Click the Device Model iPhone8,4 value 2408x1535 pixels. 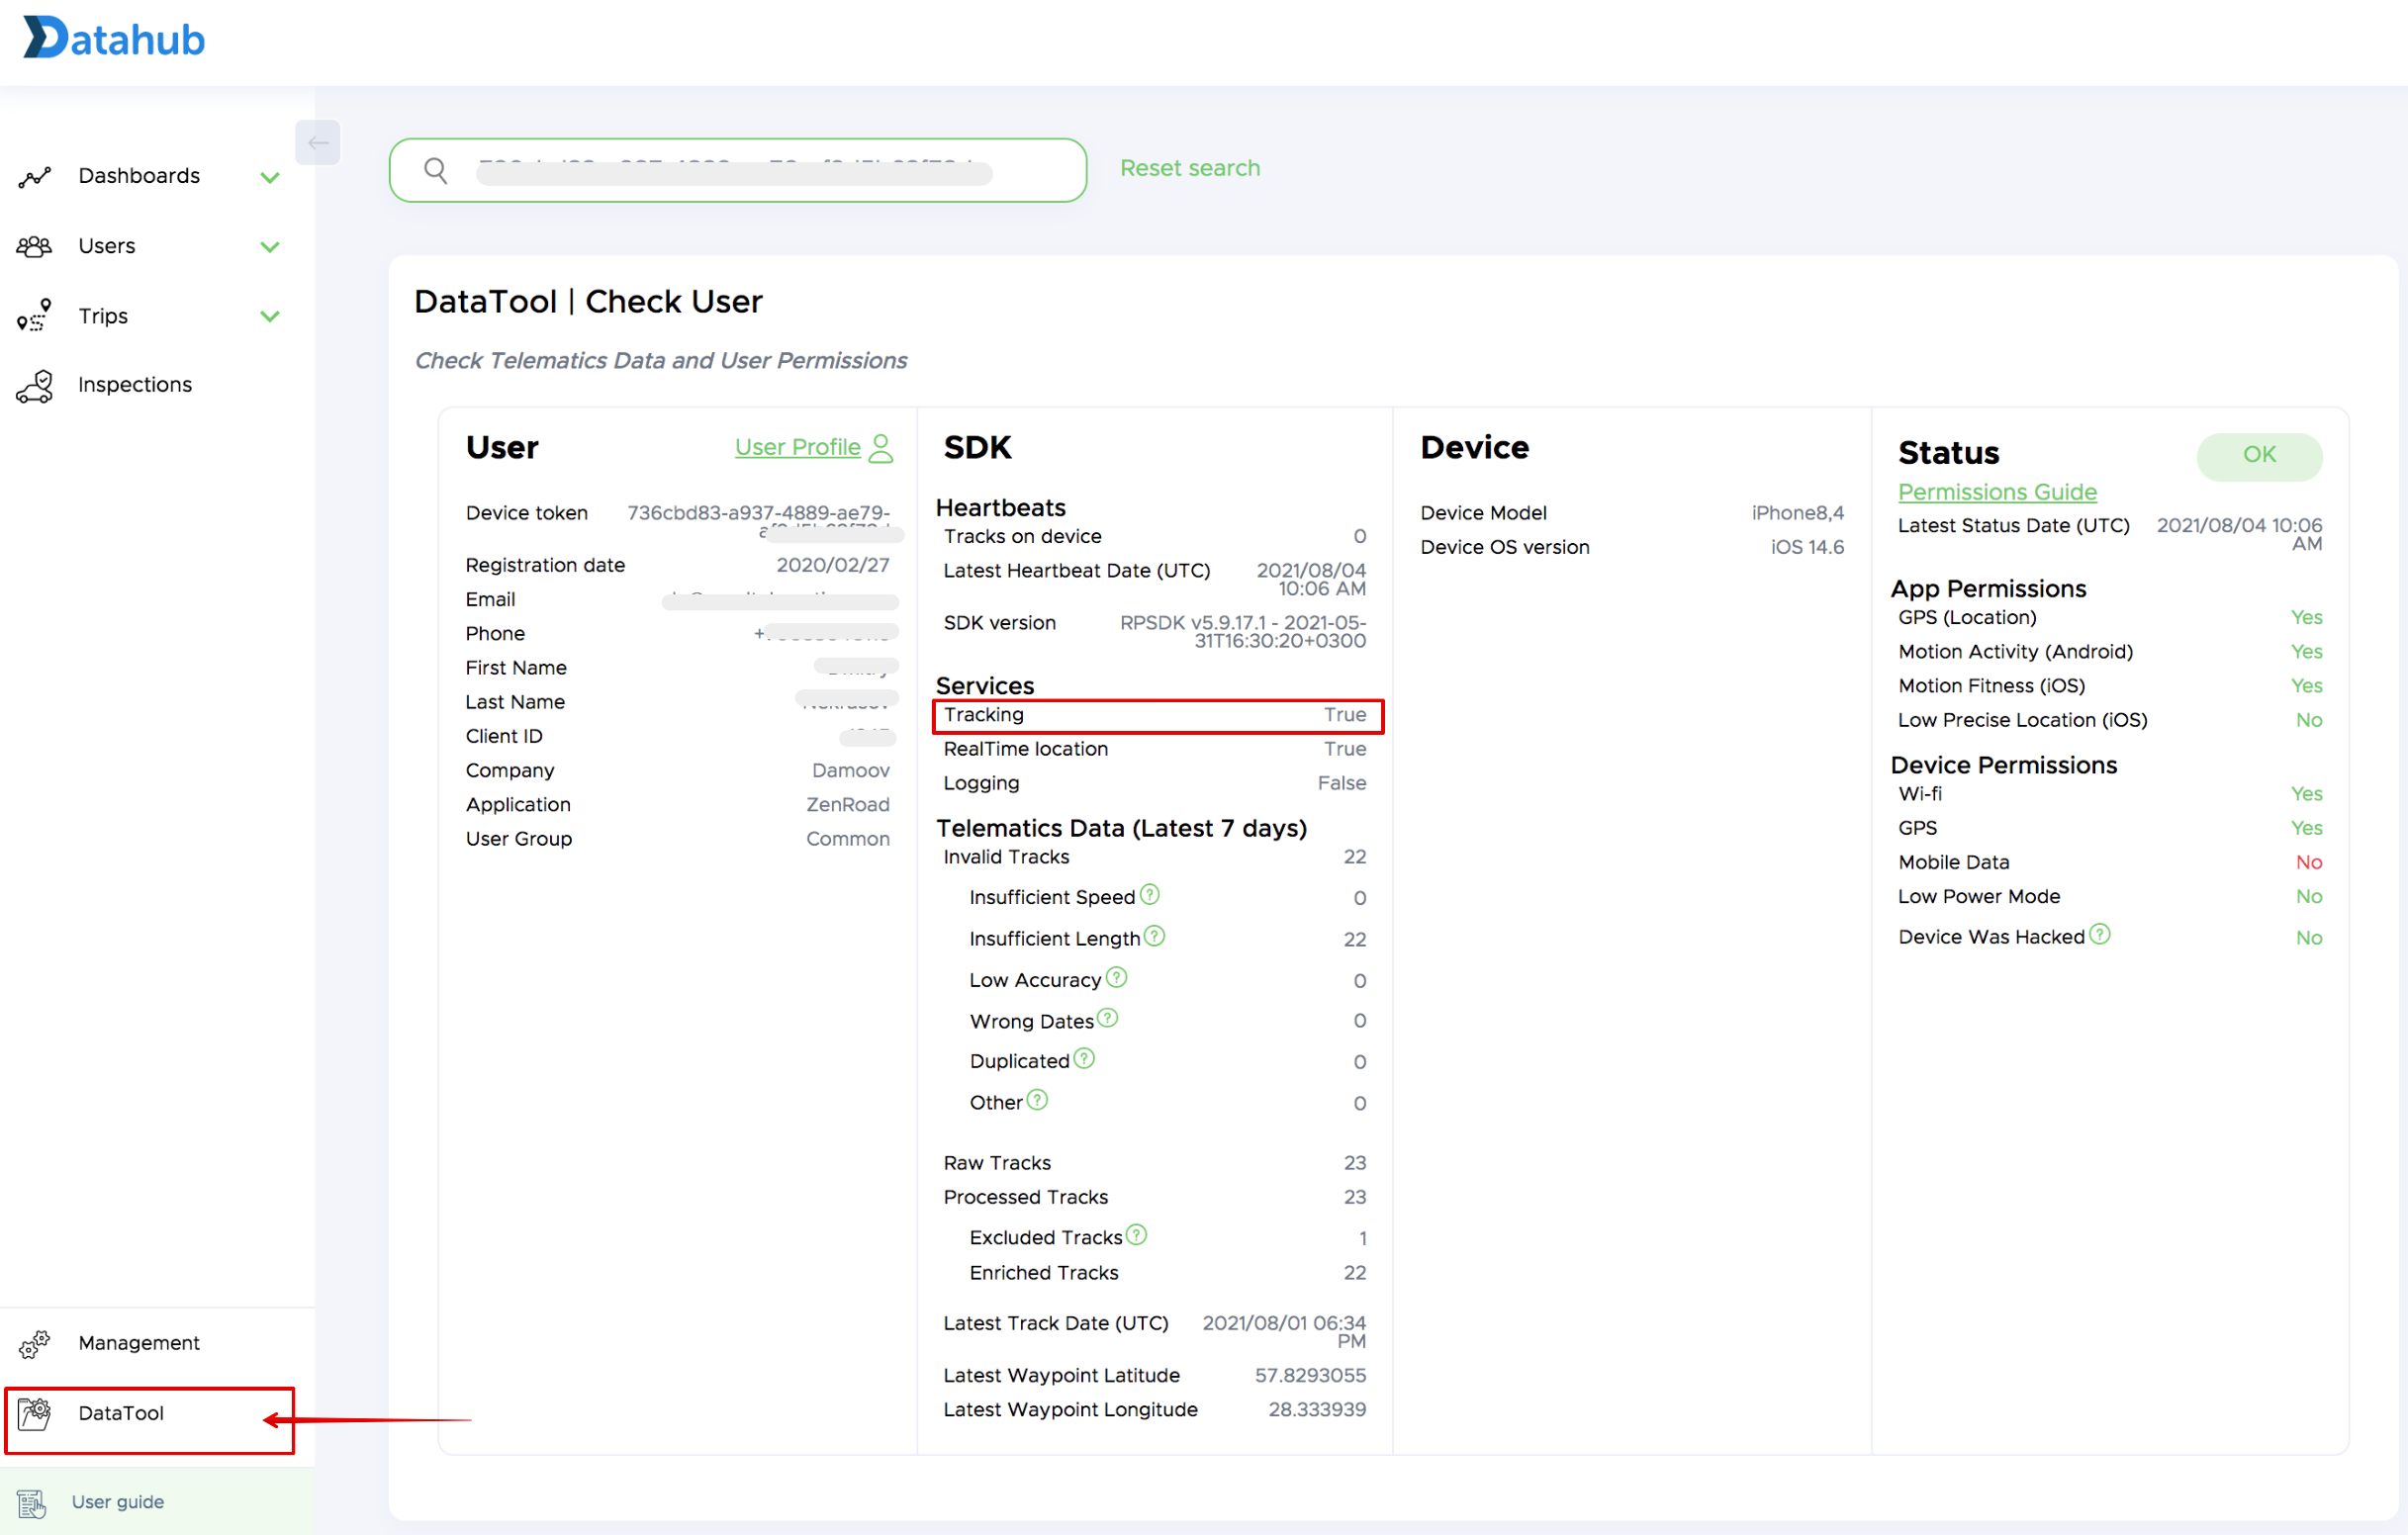tap(1797, 513)
